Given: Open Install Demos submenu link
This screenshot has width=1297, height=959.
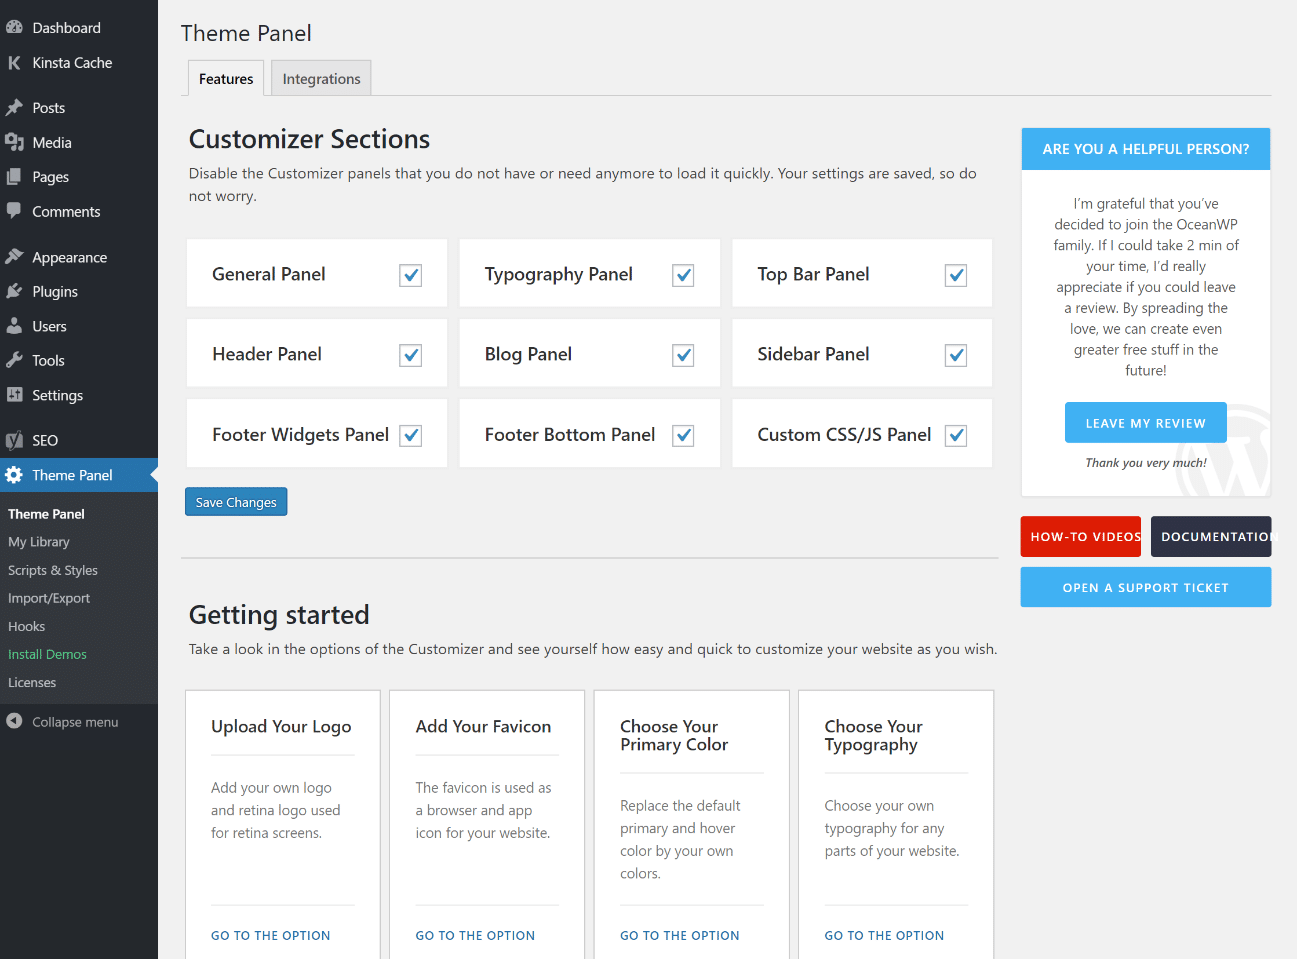Looking at the screenshot, I should coord(47,654).
